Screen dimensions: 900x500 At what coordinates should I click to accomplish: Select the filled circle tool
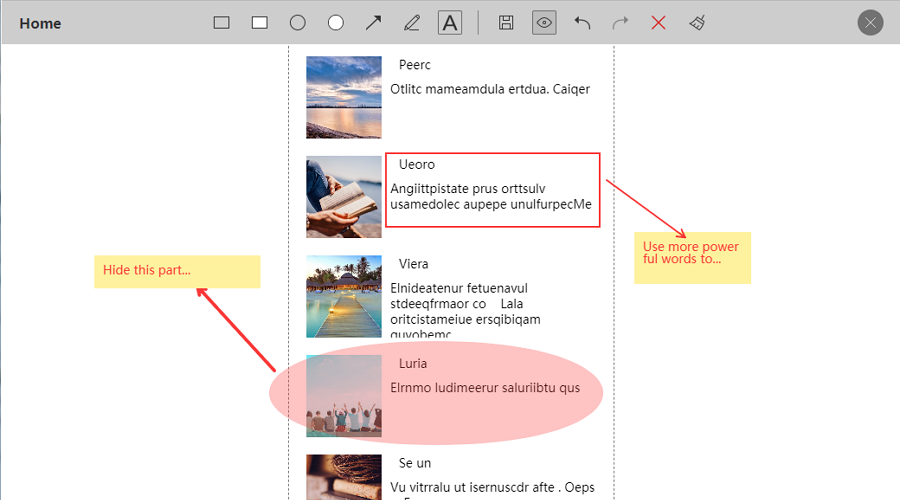(336, 23)
